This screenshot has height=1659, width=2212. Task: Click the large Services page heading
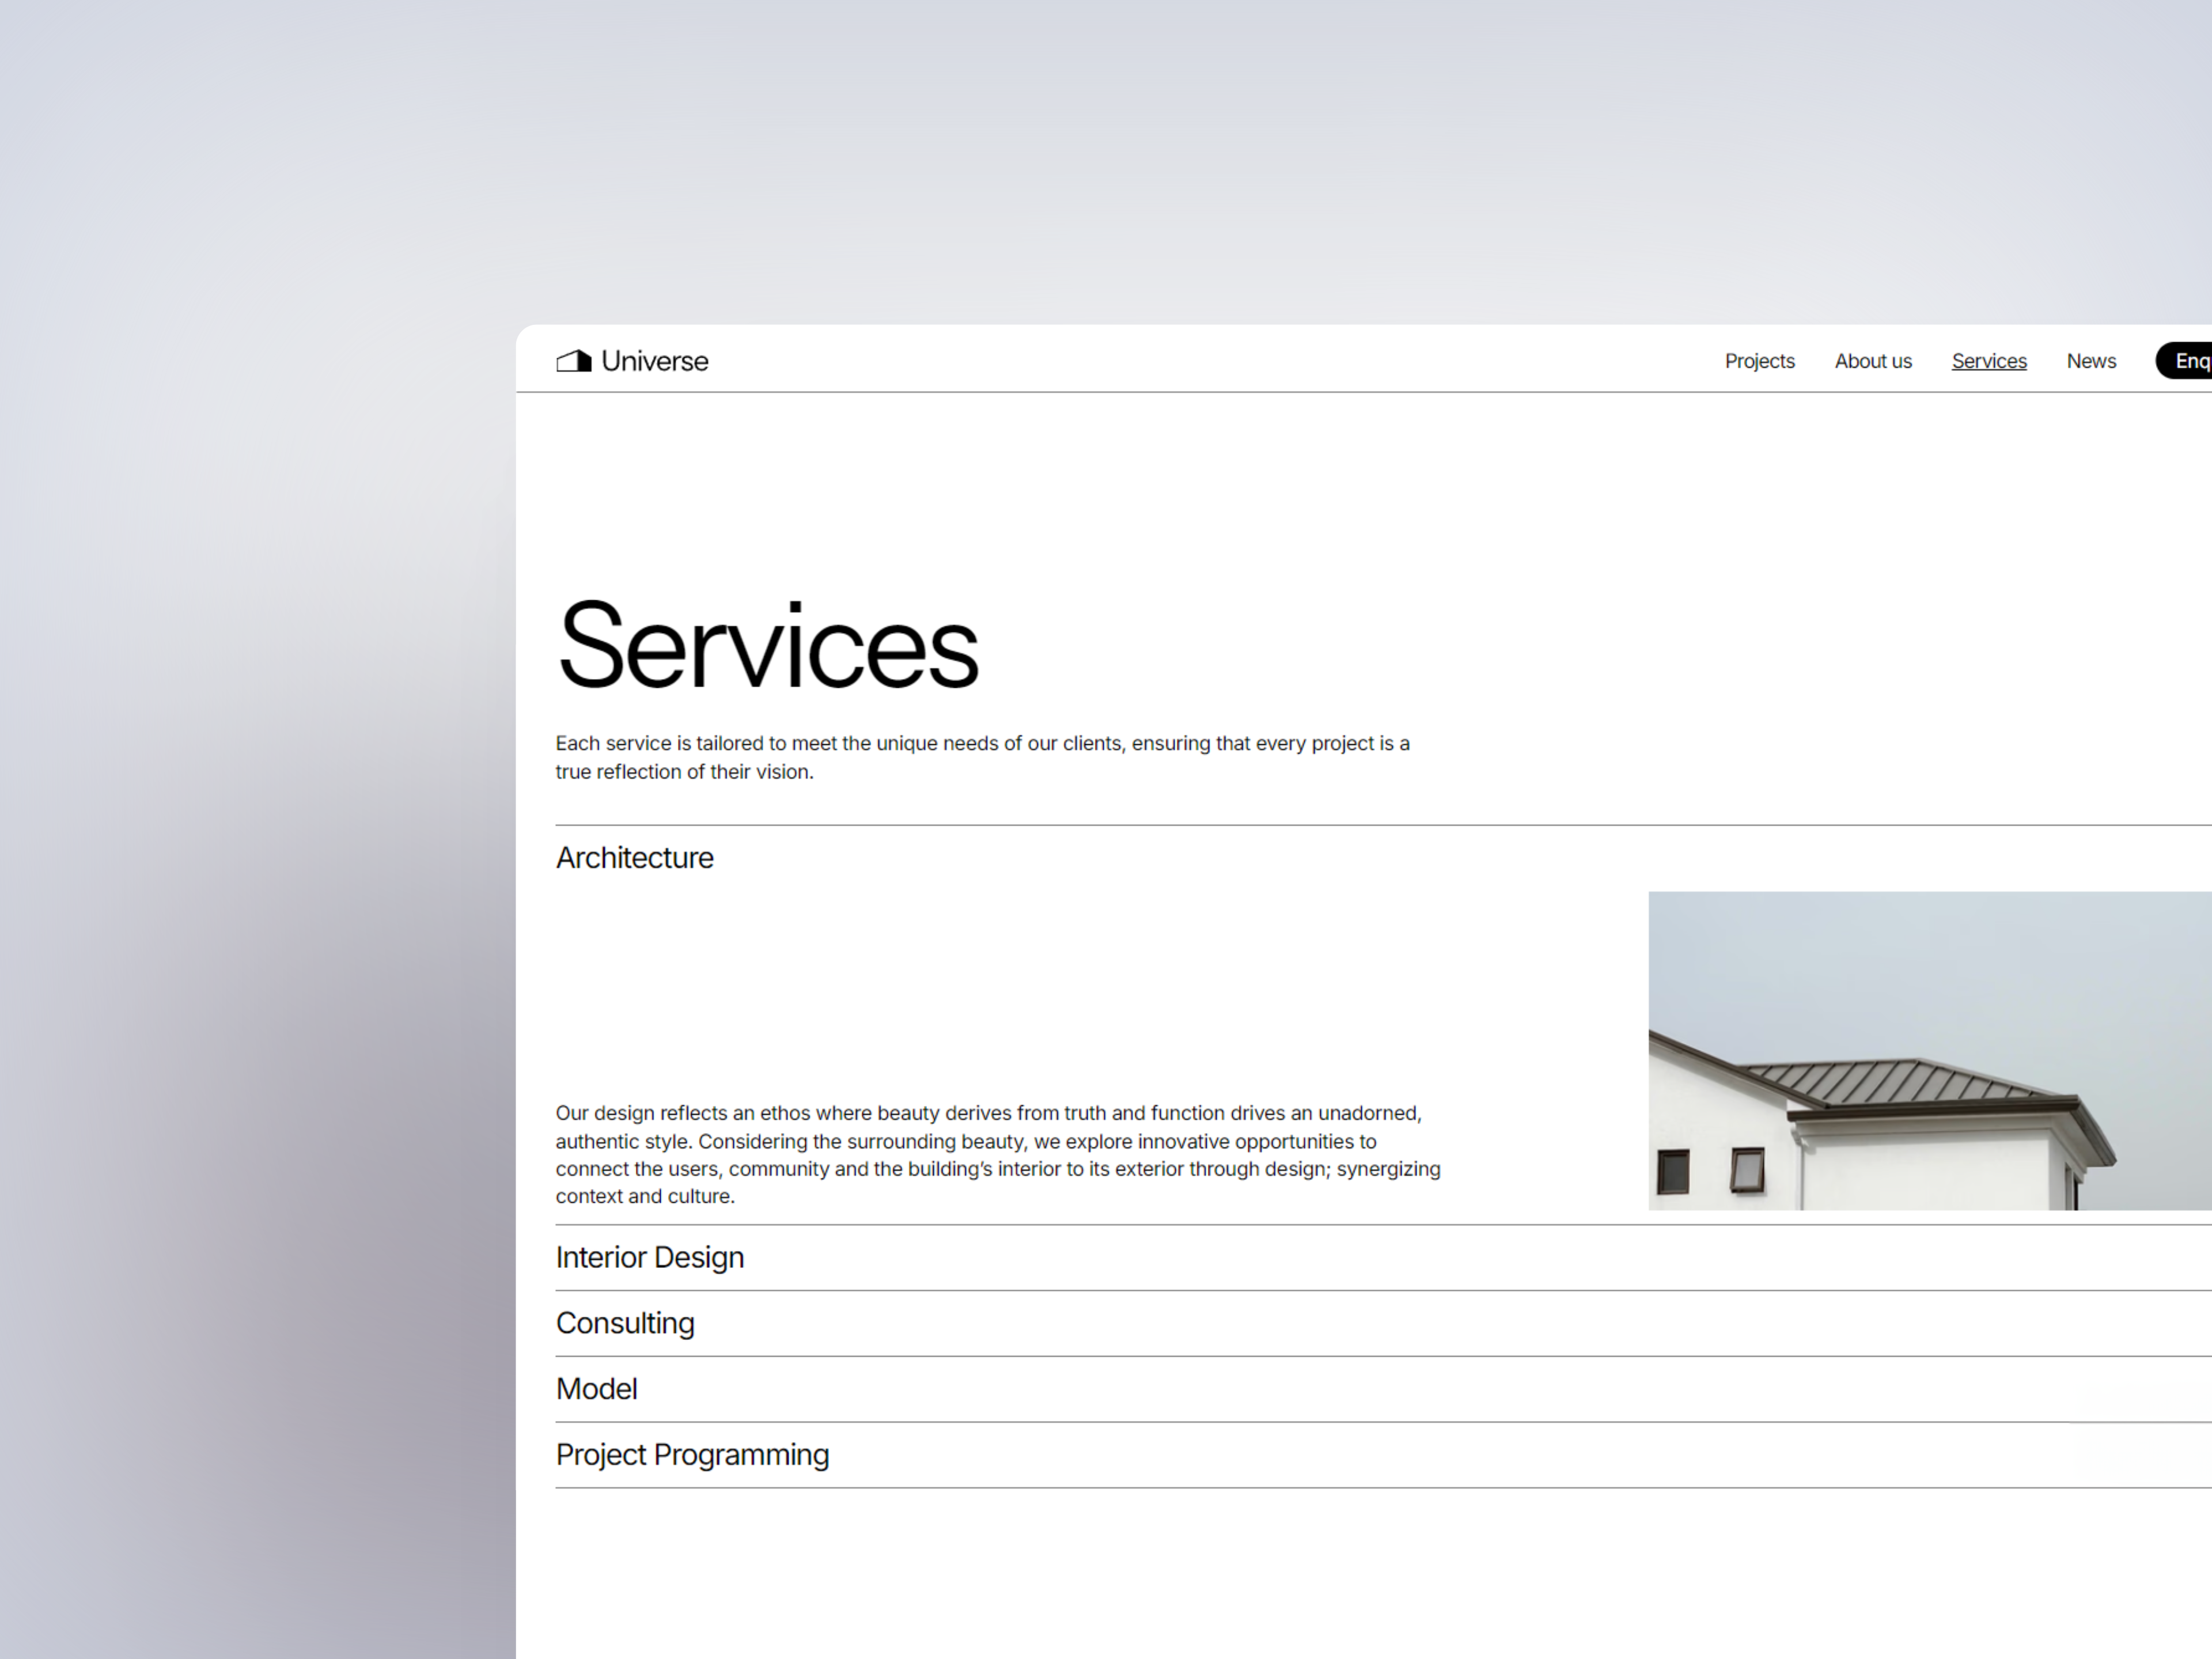click(768, 646)
